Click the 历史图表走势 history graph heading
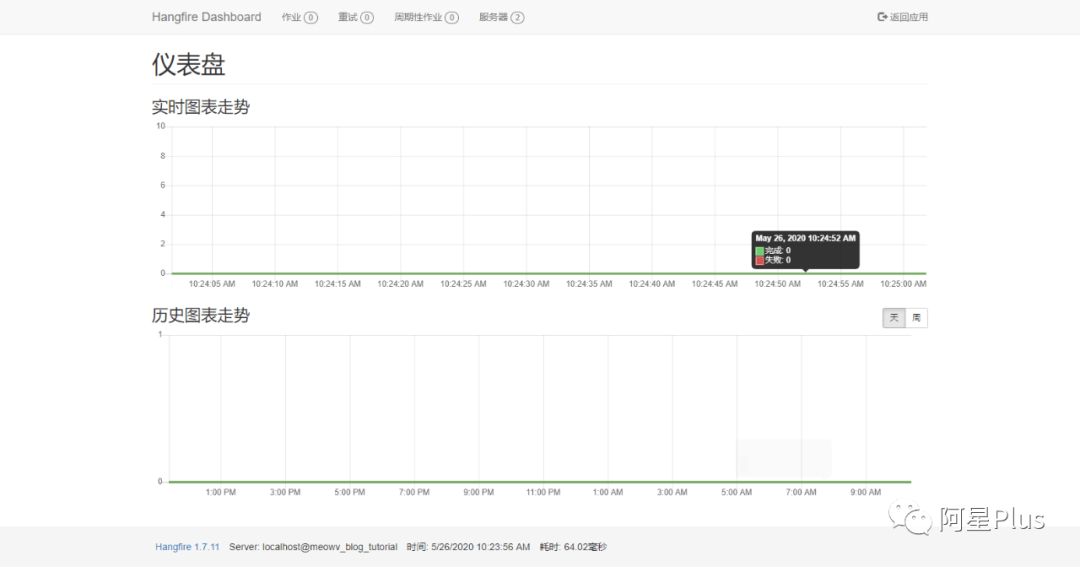Viewport: 1080px width, 567px height. pyautogui.click(x=200, y=316)
